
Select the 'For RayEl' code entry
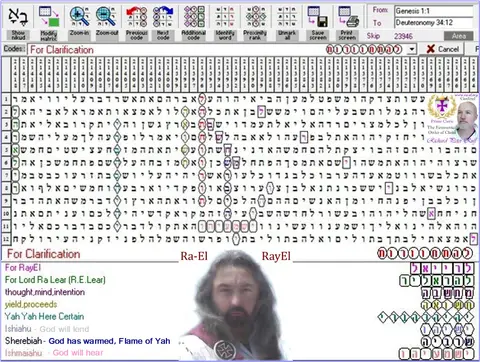click(23, 268)
